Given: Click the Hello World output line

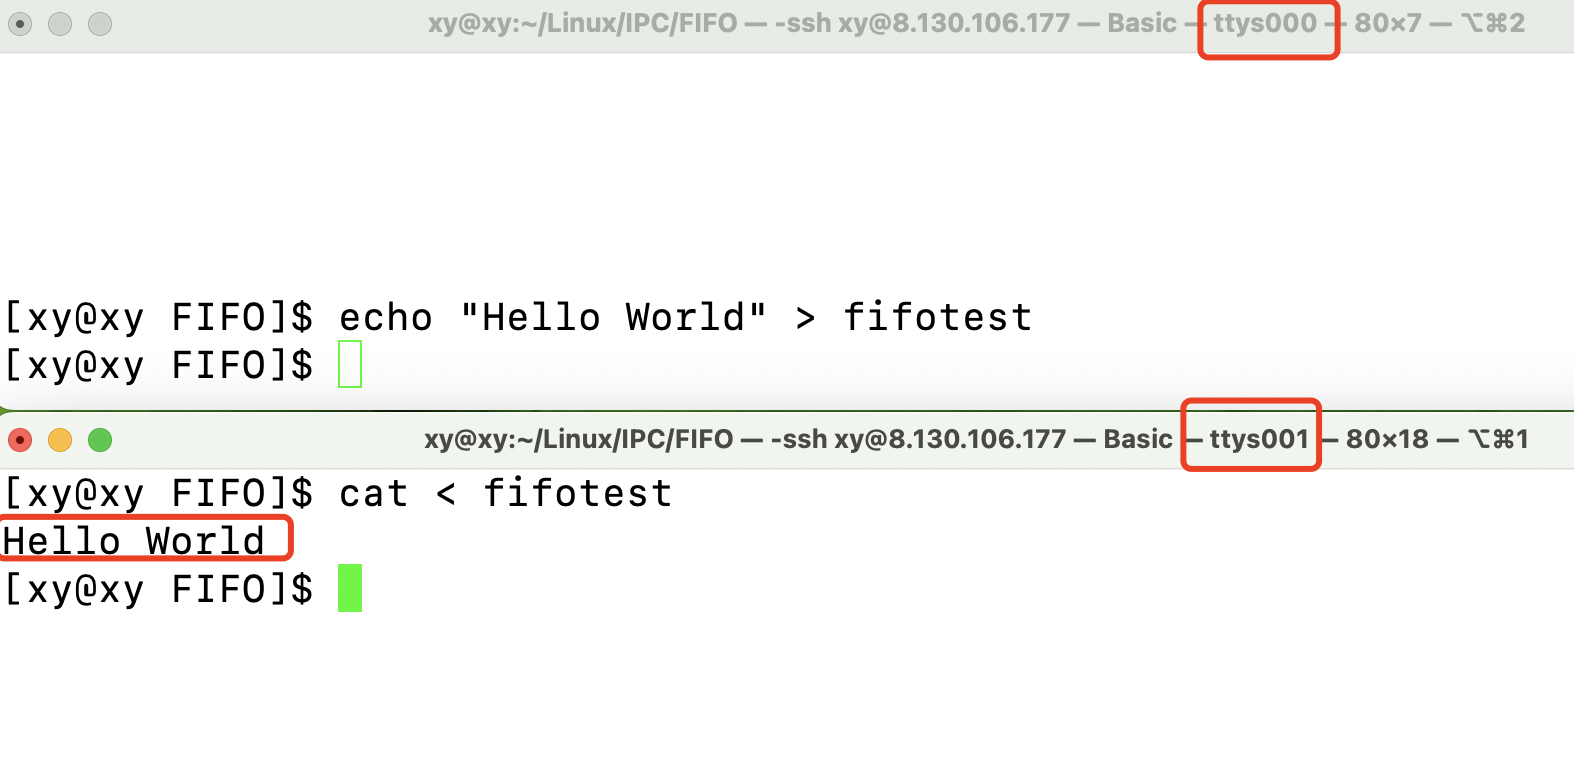Looking at the screenshot, I should (134, 541).
